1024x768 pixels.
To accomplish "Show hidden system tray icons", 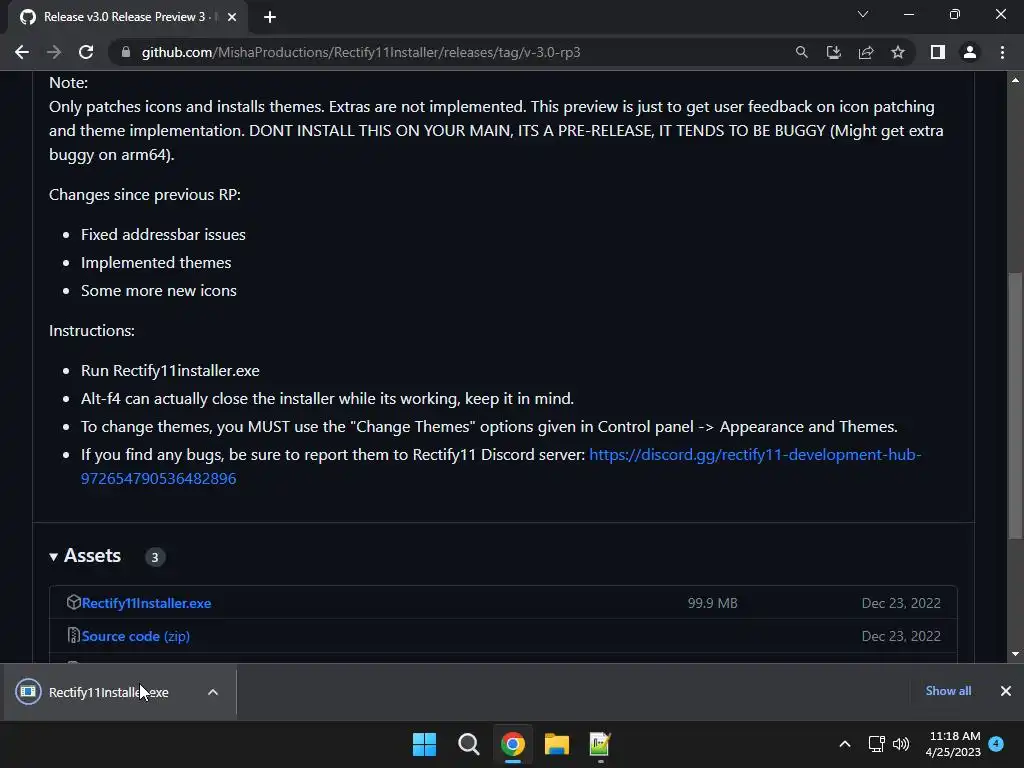I will pyautogui.click(x=844, y=744).
